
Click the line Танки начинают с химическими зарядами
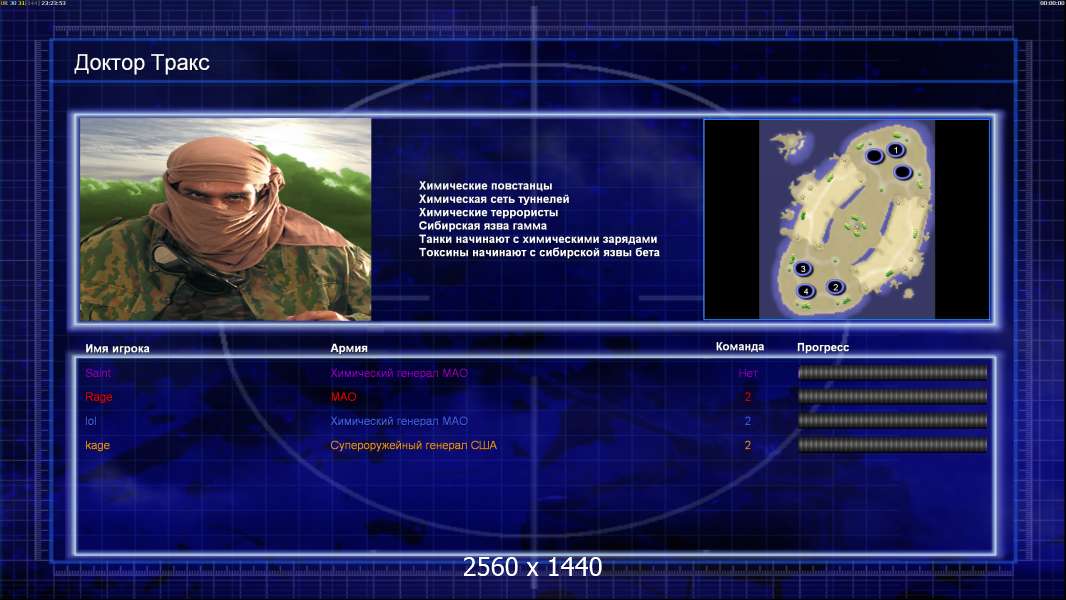click(538, 239)
